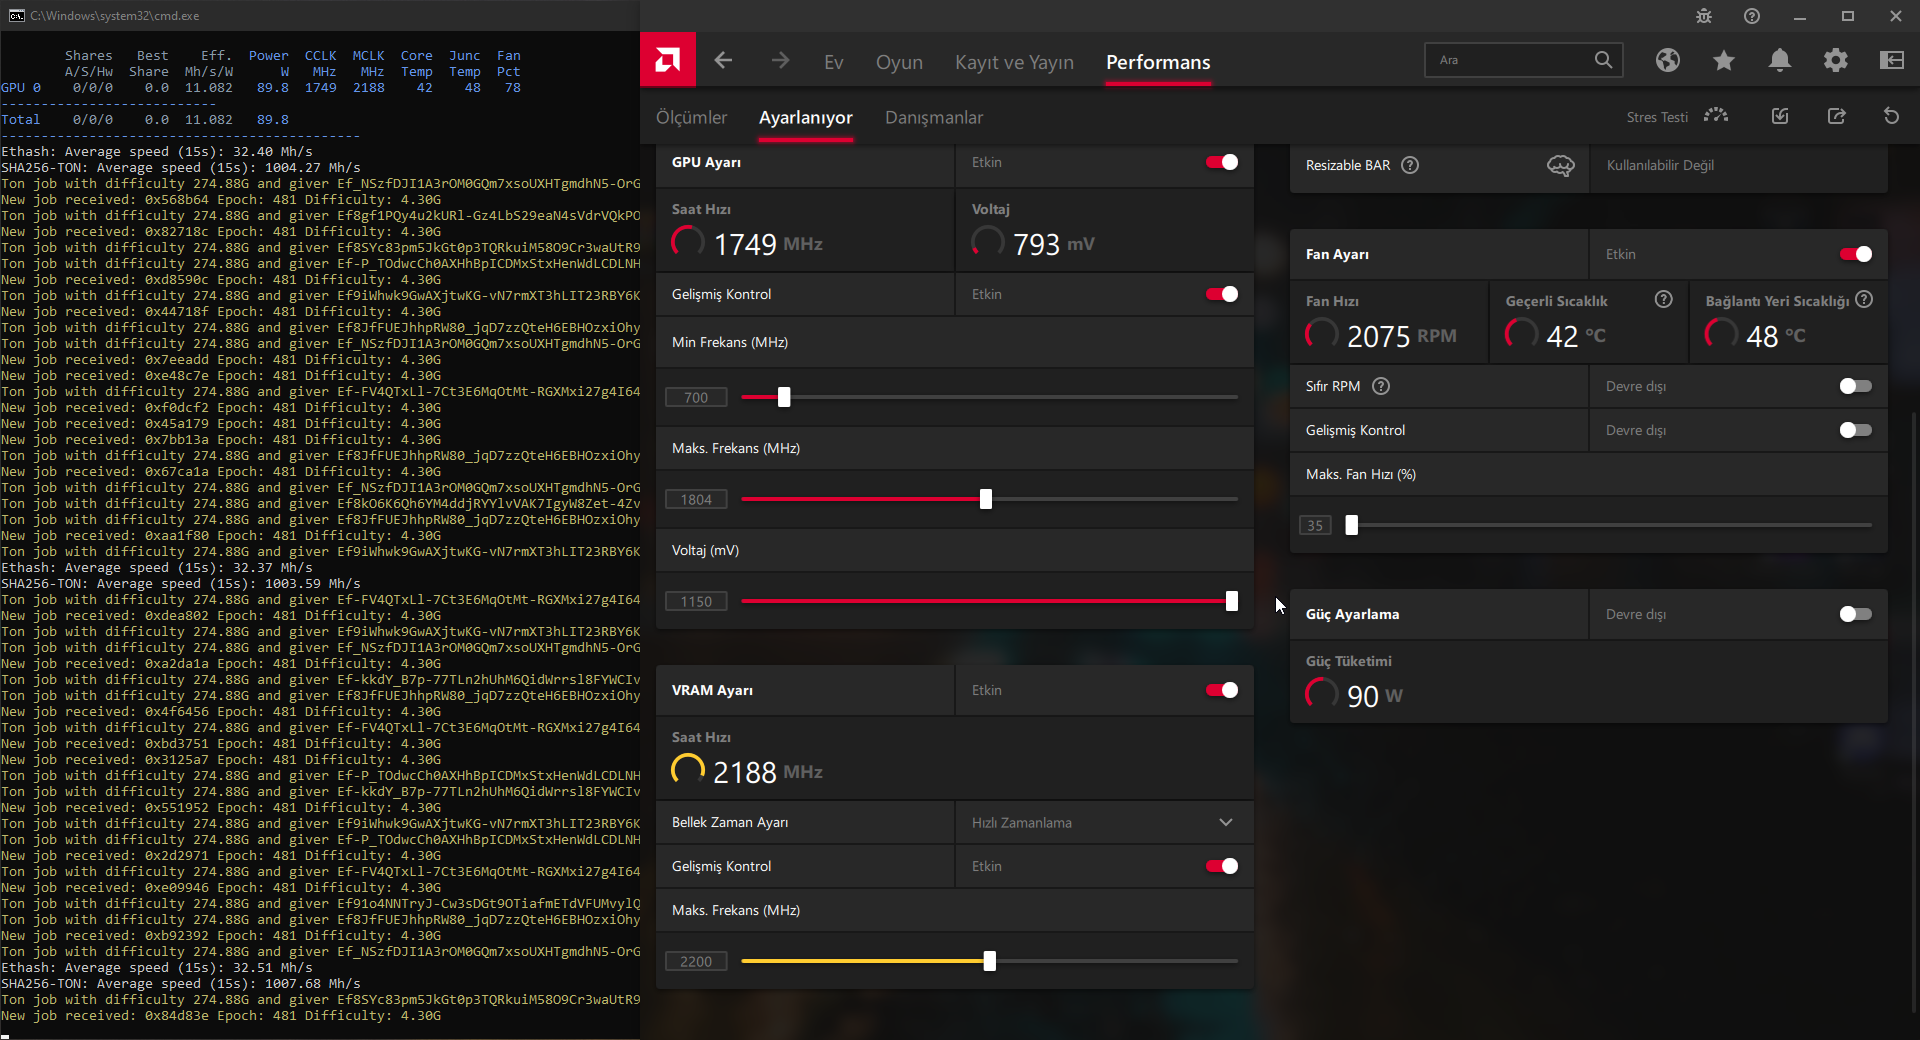Click the voltage reading 793 mV
Viewport: 1920px width, 1040px height.
[1054, 244]
